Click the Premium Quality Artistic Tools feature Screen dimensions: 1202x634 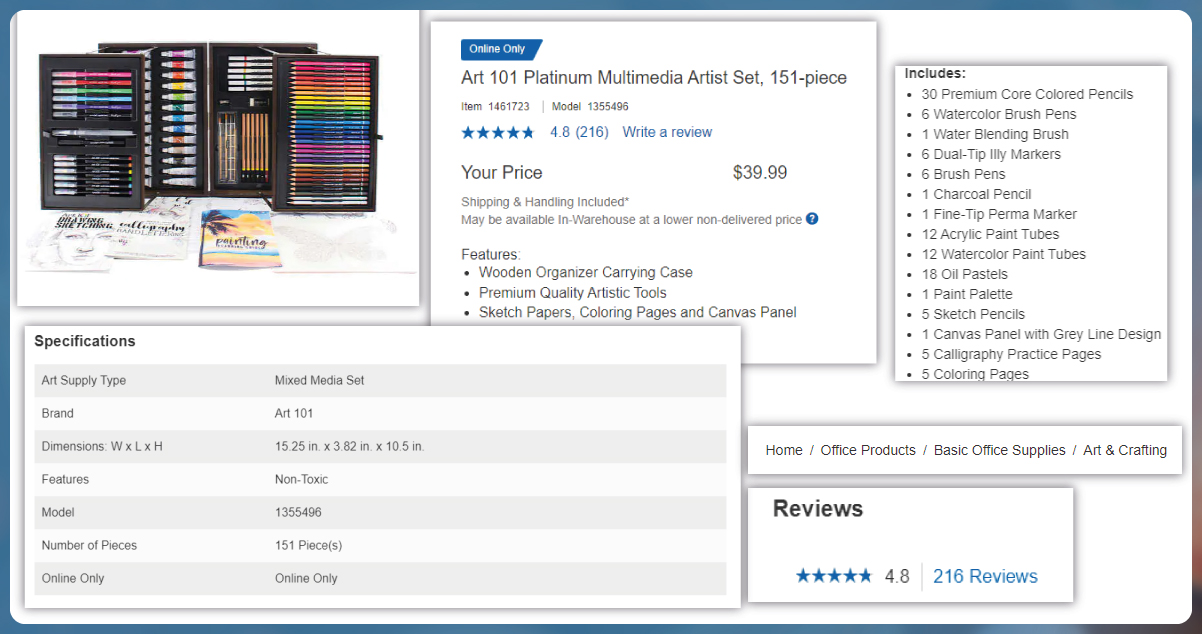[573, 293]
